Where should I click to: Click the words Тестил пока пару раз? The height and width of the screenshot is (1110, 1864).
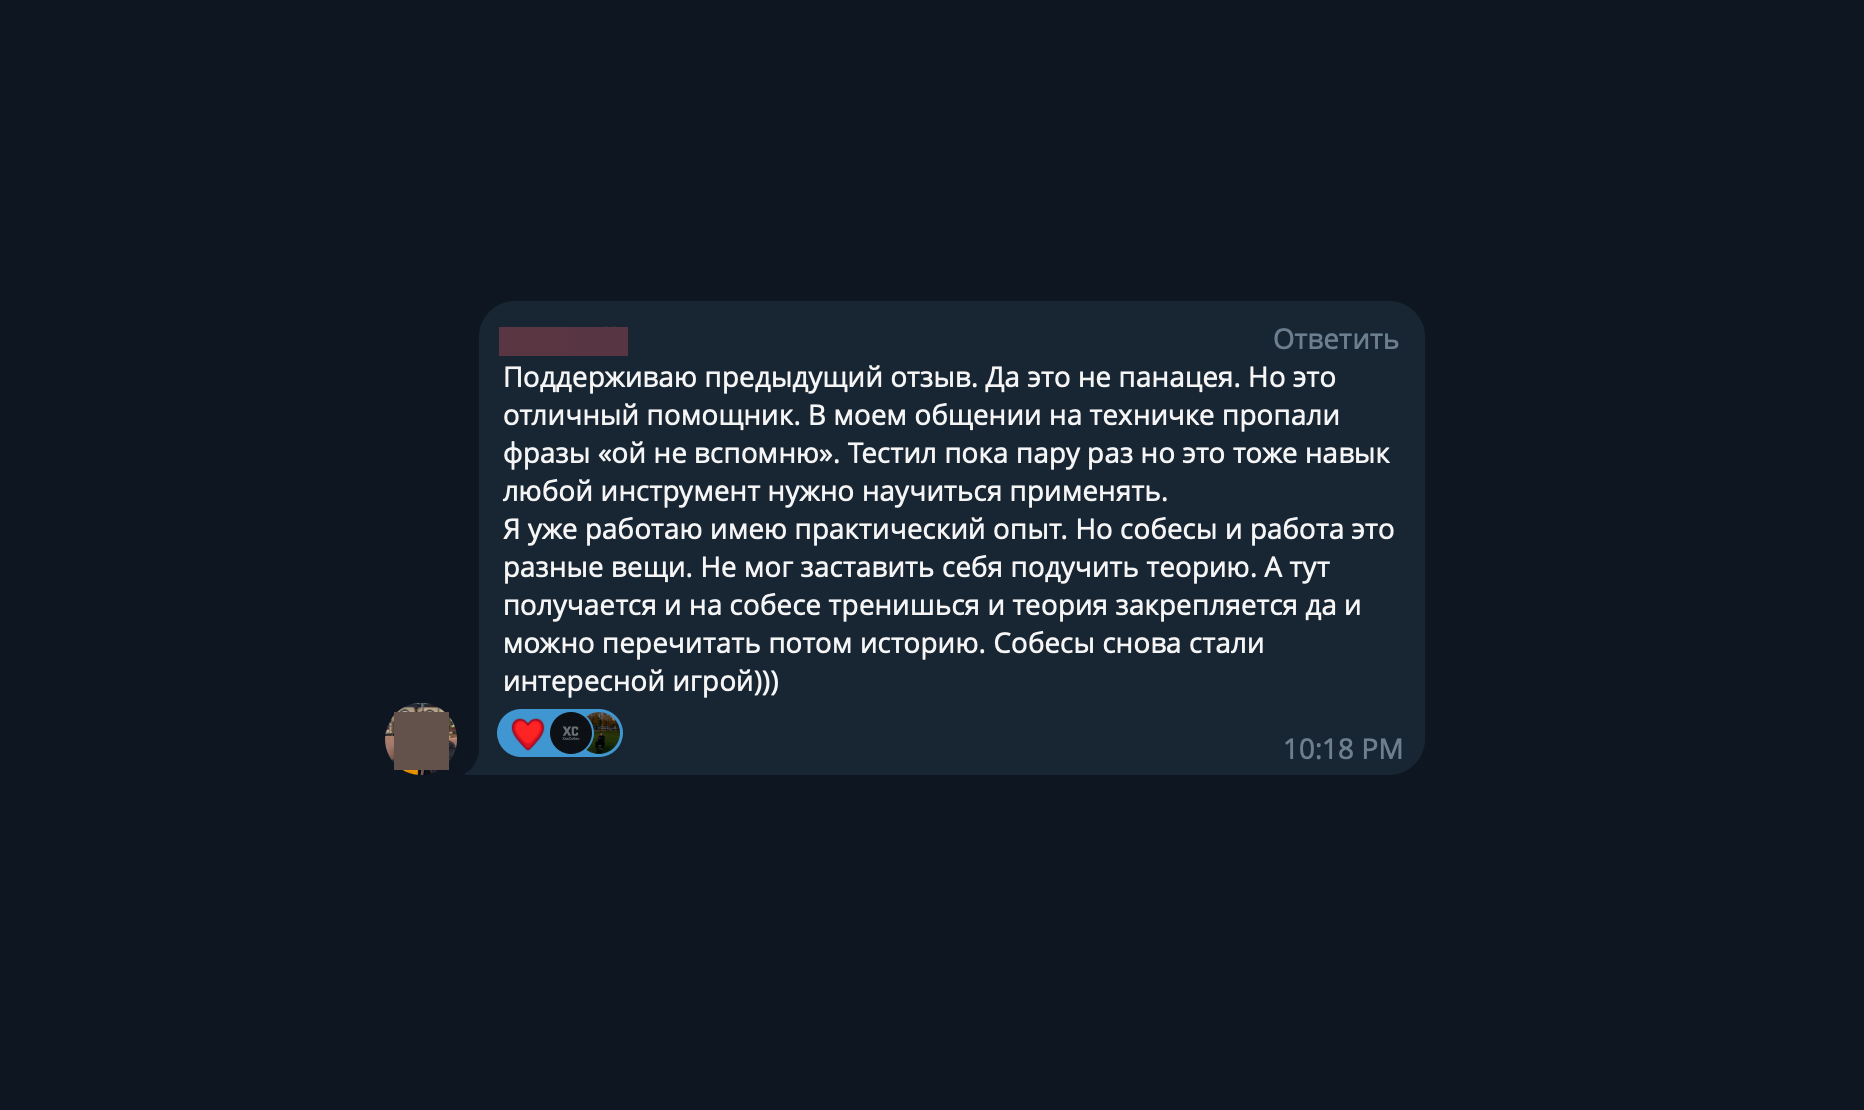coord(990,454)
